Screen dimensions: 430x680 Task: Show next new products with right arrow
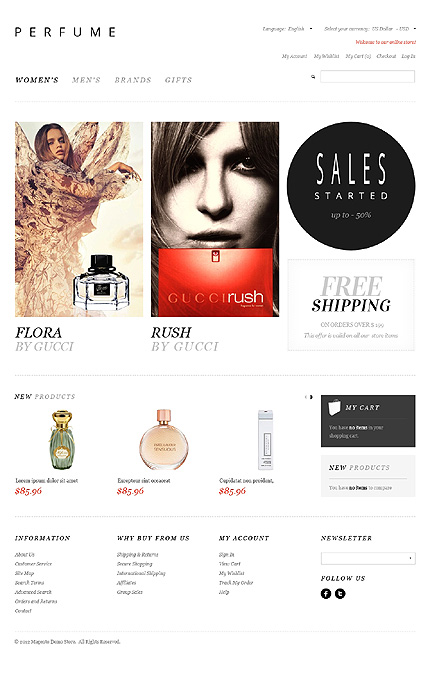[311, 397]
